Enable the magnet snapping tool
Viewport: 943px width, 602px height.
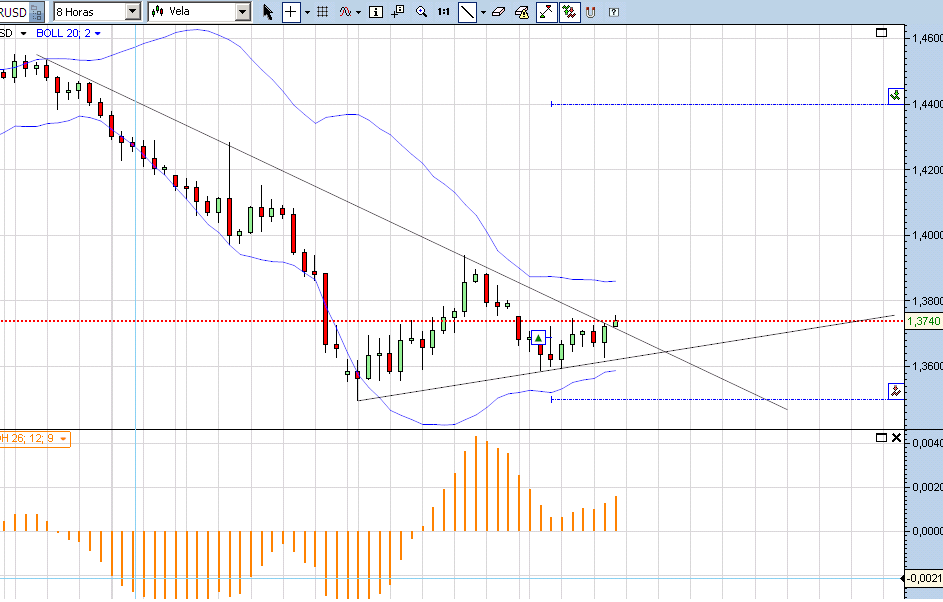[589, 12]
